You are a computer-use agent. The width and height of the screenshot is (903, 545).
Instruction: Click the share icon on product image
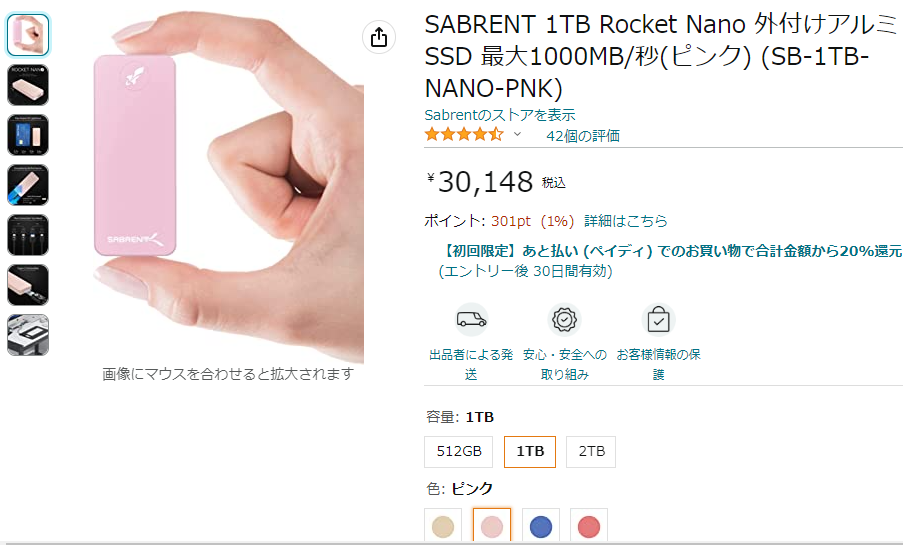[x=379, y=37]
